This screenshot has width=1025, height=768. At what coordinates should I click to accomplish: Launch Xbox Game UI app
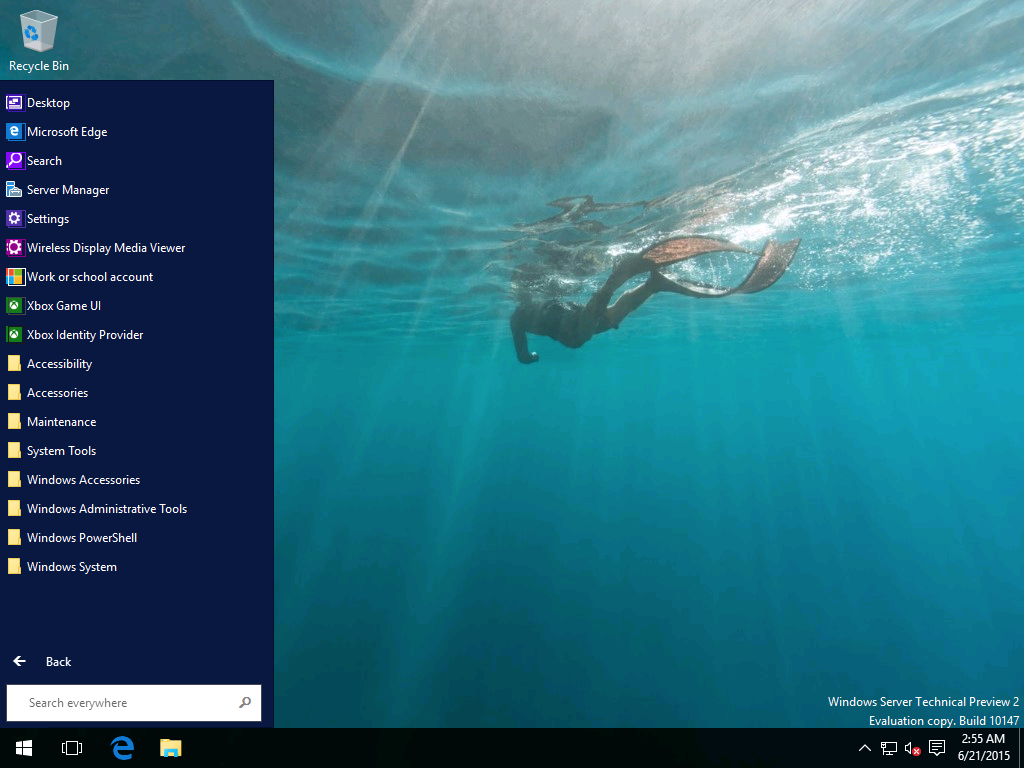tap(63, 306)
